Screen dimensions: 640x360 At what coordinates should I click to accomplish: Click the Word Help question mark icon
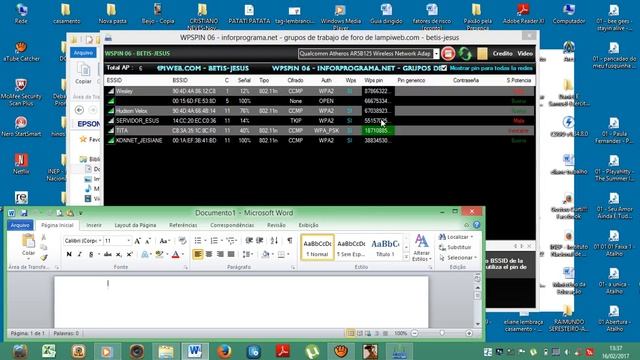pos(476,225)
